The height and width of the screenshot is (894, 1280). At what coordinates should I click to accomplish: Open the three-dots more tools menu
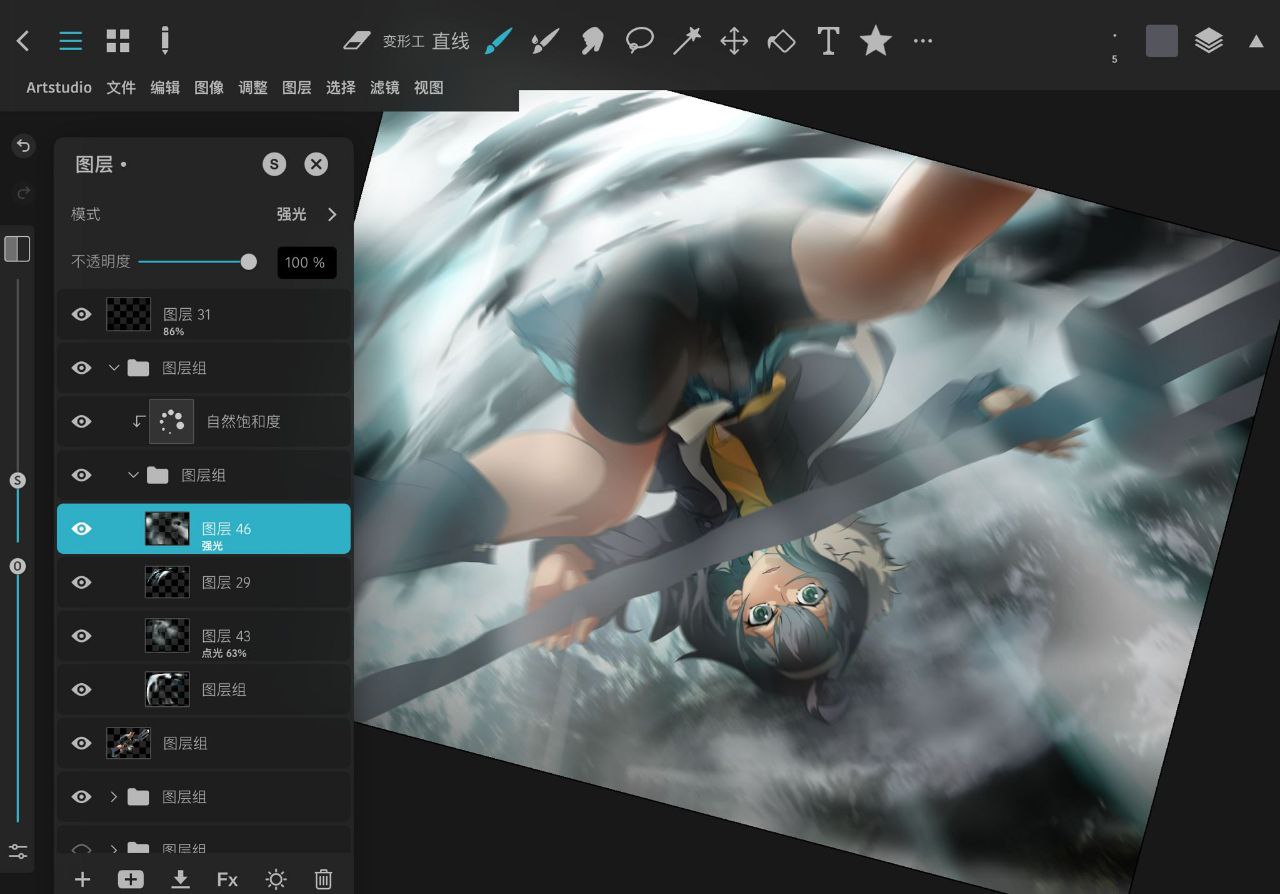[923, 41]
